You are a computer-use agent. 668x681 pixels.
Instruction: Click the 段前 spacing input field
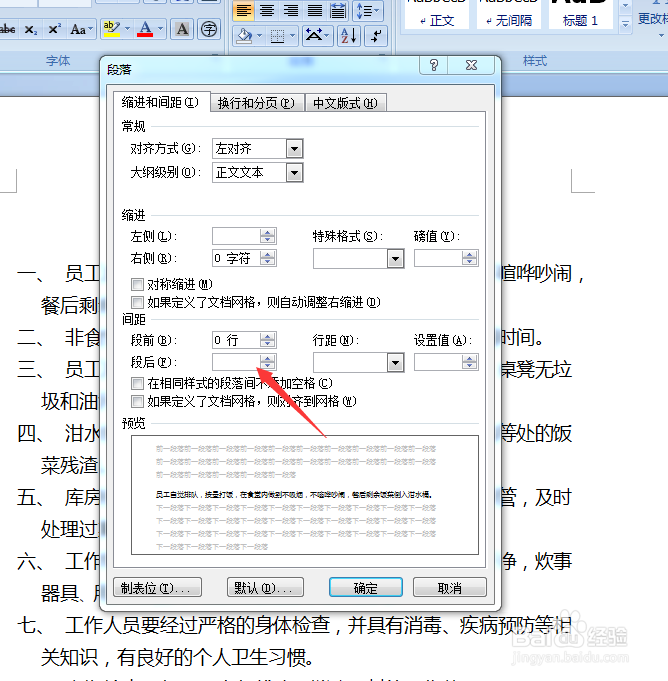click(x=236, y=340)
